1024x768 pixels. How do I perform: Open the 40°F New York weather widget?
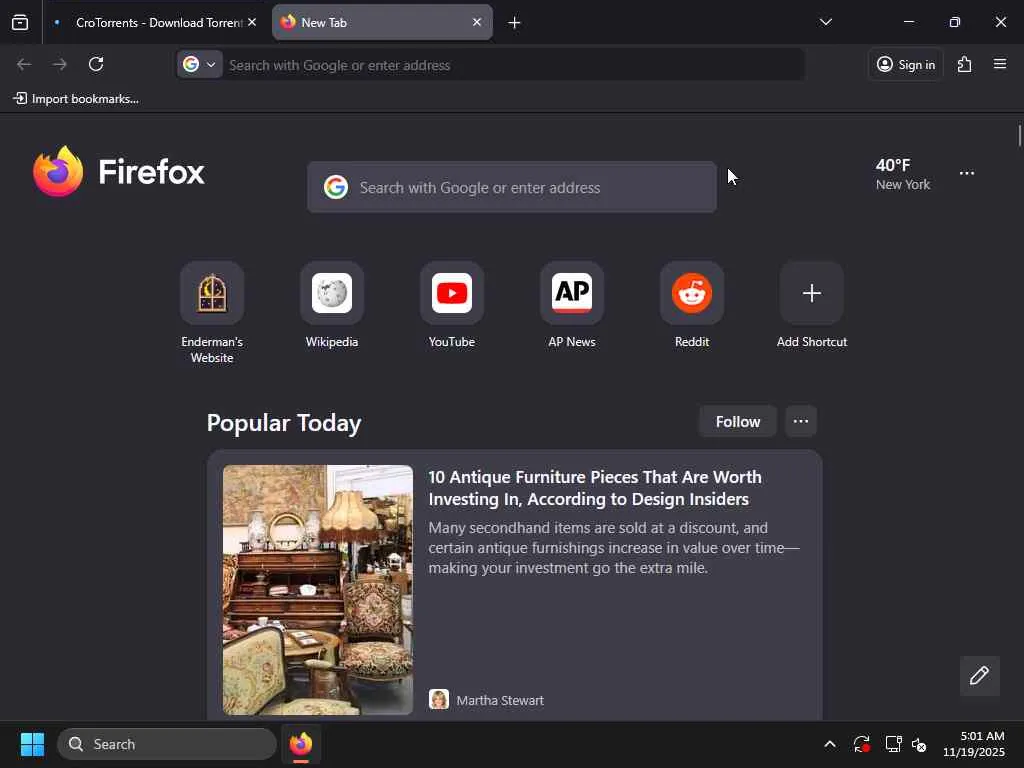point(903,174)
